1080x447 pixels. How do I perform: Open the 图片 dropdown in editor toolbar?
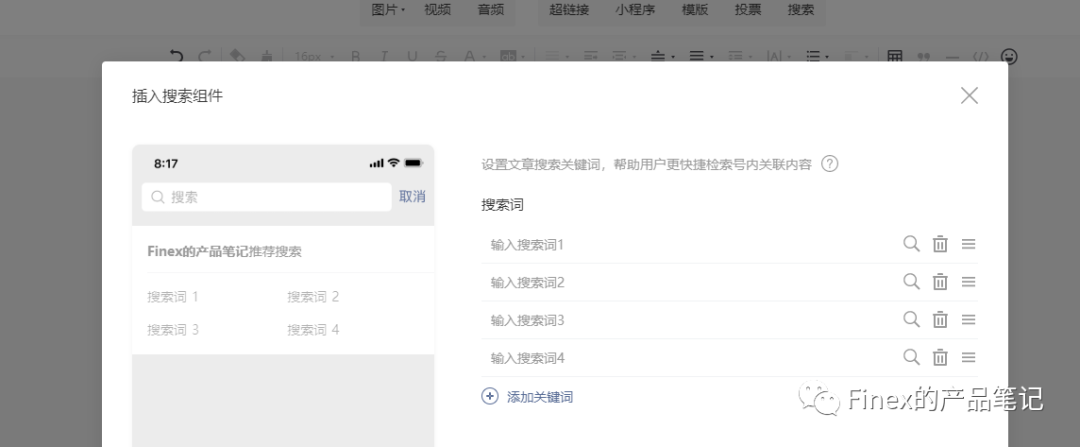pos(388,10)
